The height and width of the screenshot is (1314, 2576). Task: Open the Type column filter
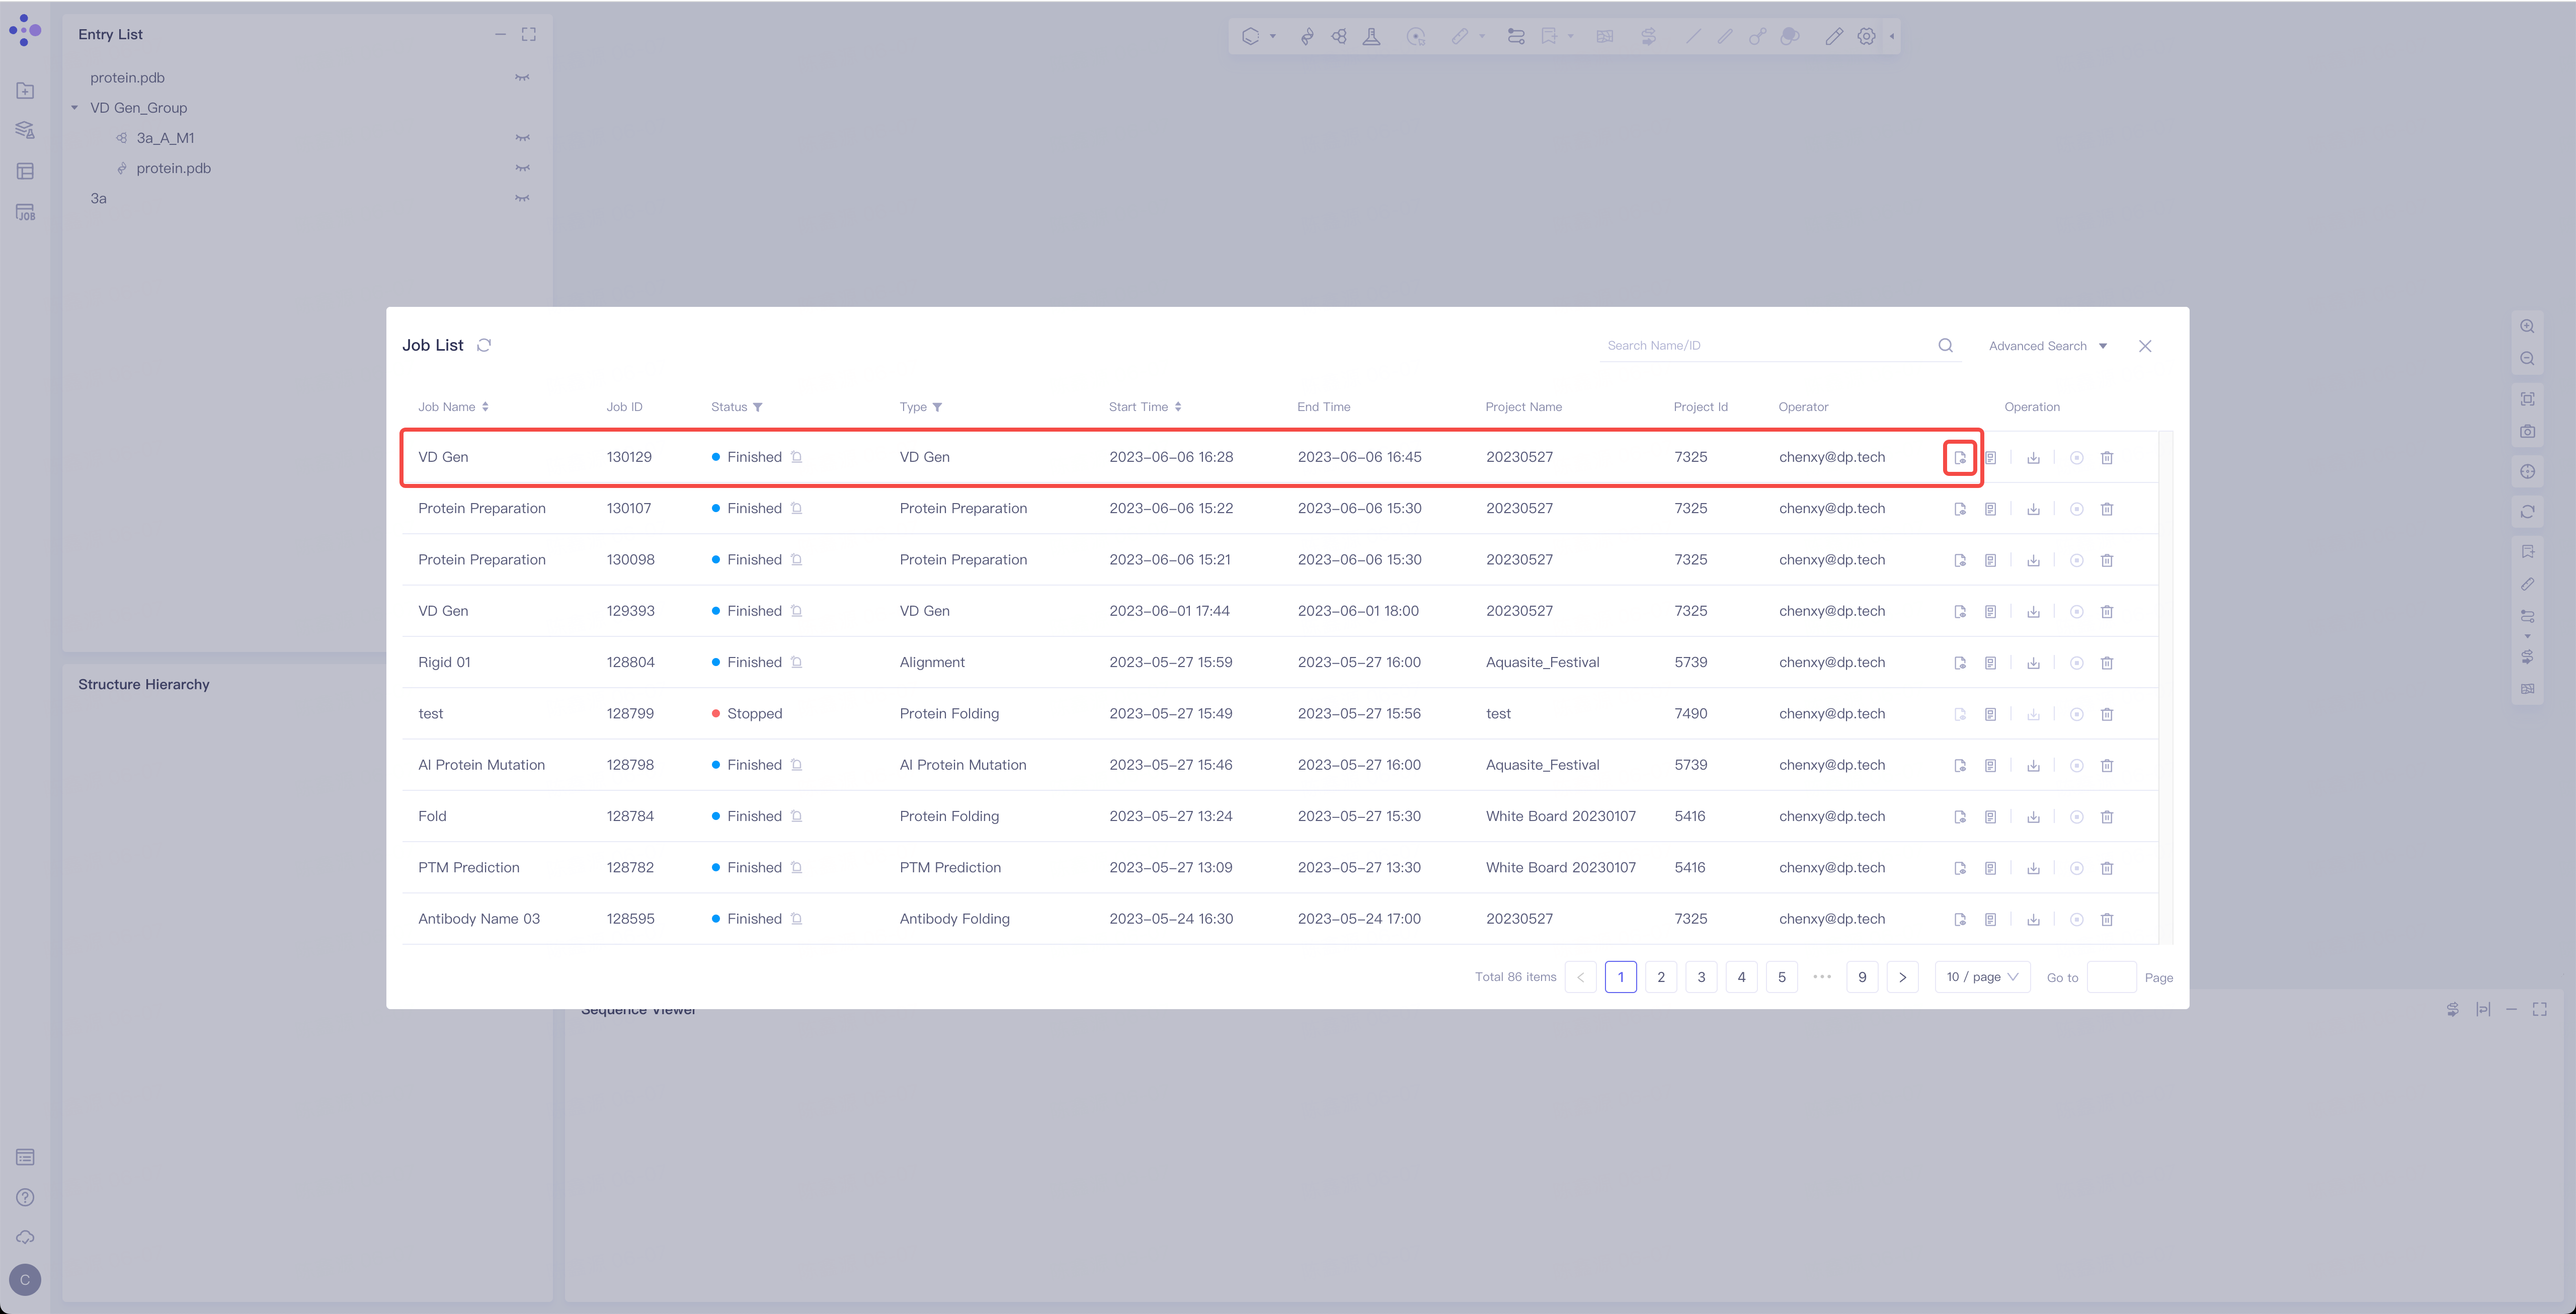coord(937,407)
